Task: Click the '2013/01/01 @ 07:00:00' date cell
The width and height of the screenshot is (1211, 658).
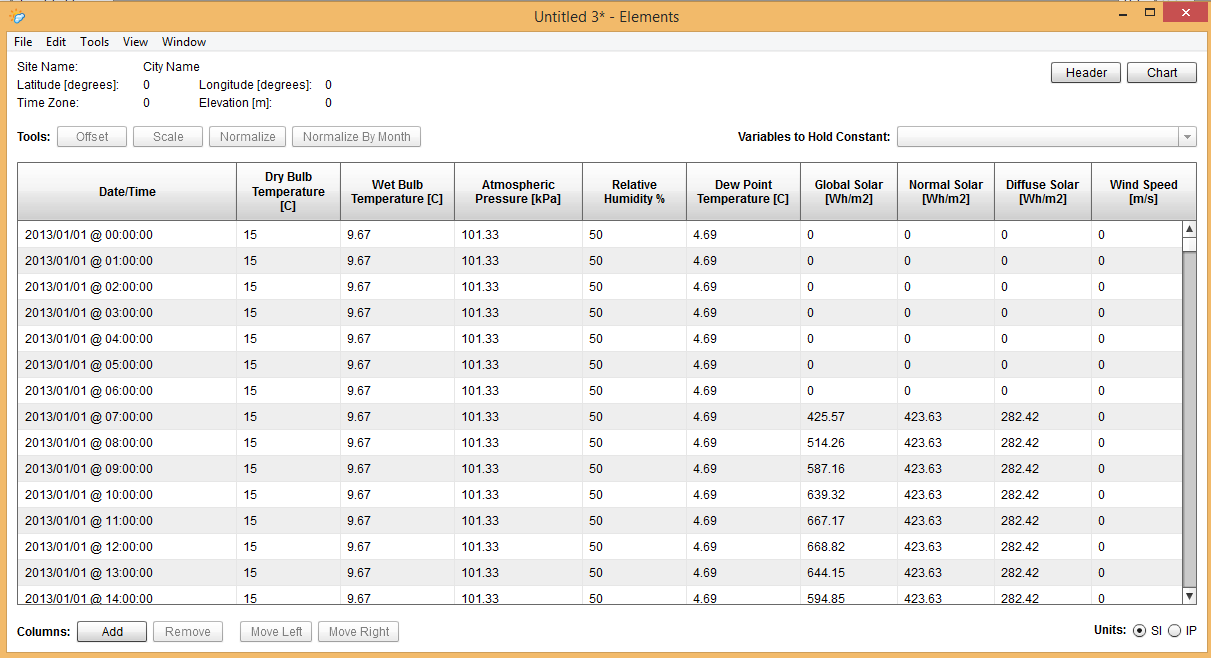Action: pos(127,417)
